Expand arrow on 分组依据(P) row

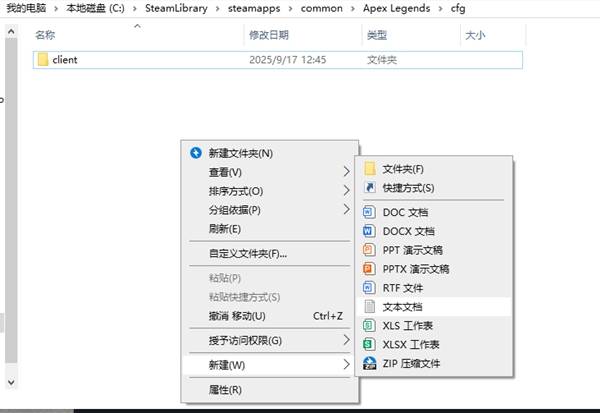346,209
